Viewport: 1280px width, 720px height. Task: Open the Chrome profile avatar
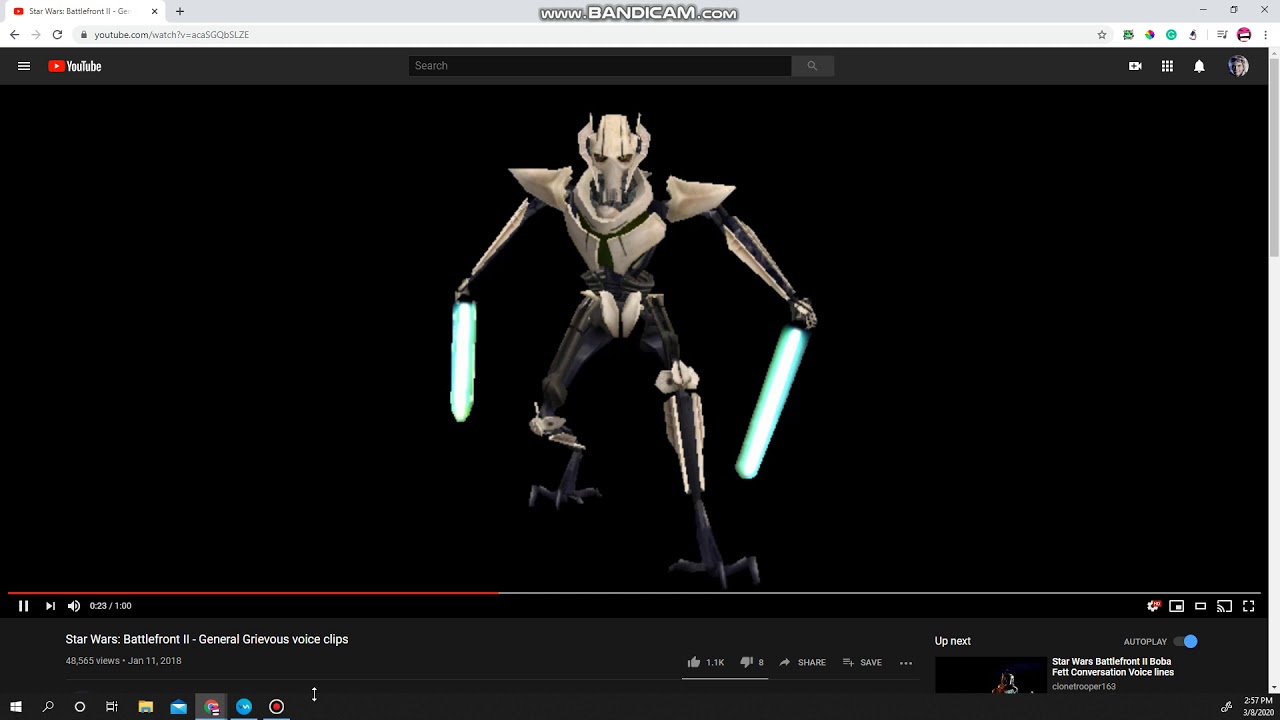[x=1244, y=34]
